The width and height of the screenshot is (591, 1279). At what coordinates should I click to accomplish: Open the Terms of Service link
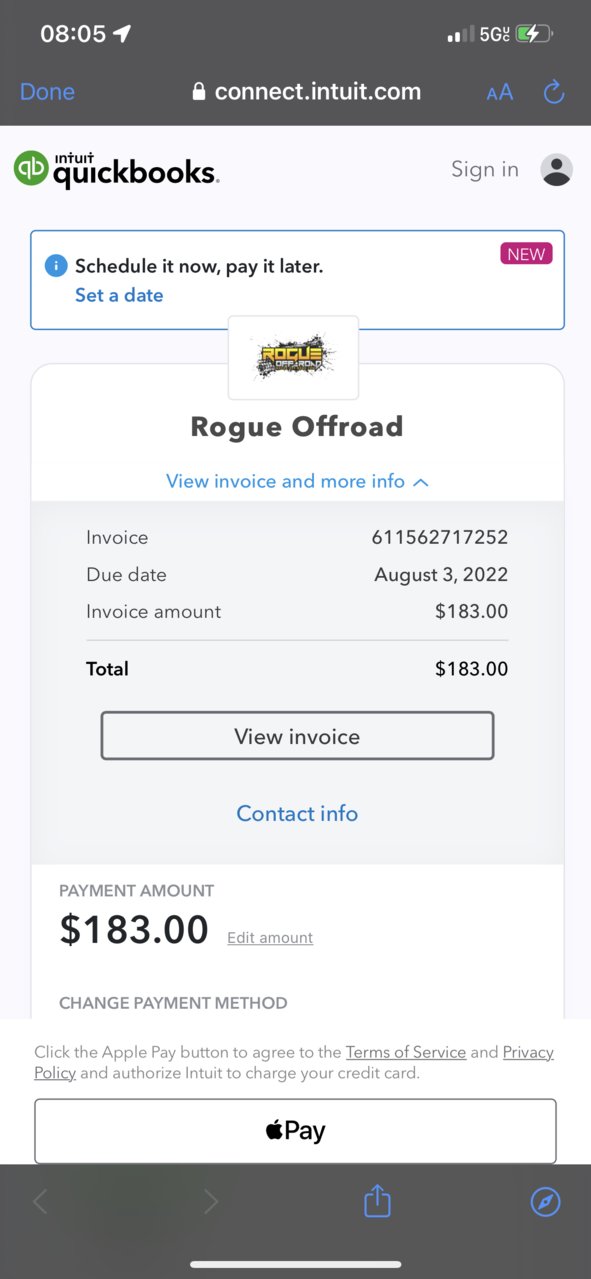[406, 1052]
